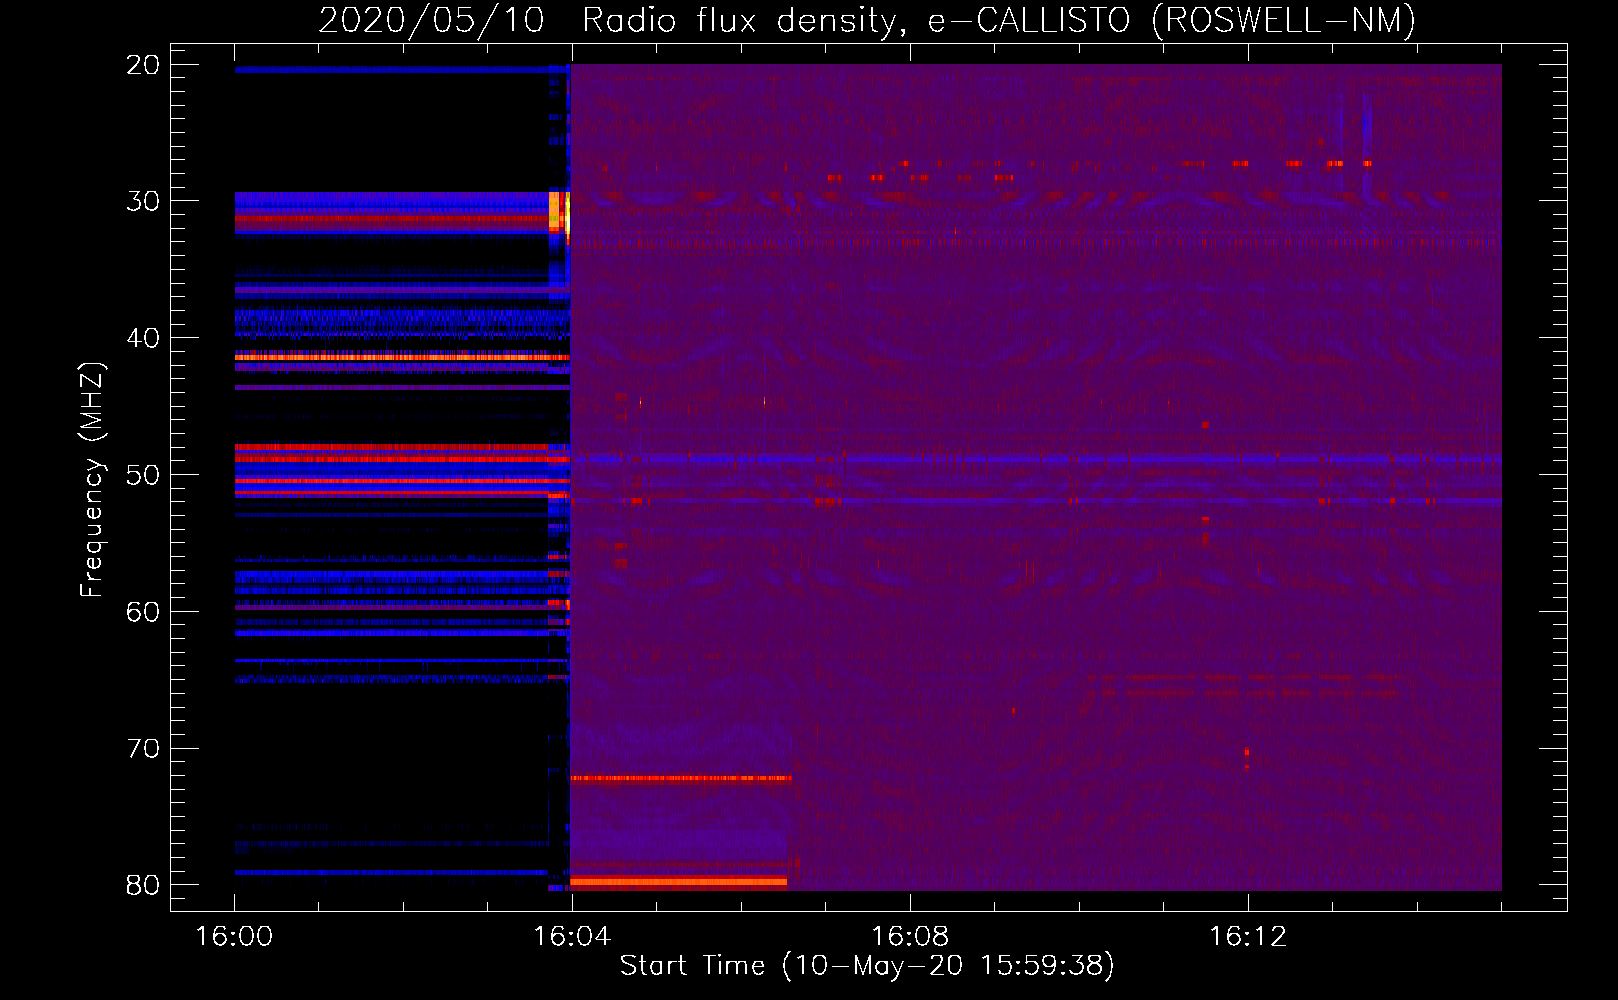Click the "Start Time (10-May-20 15:59:38)" axis label

867,966
